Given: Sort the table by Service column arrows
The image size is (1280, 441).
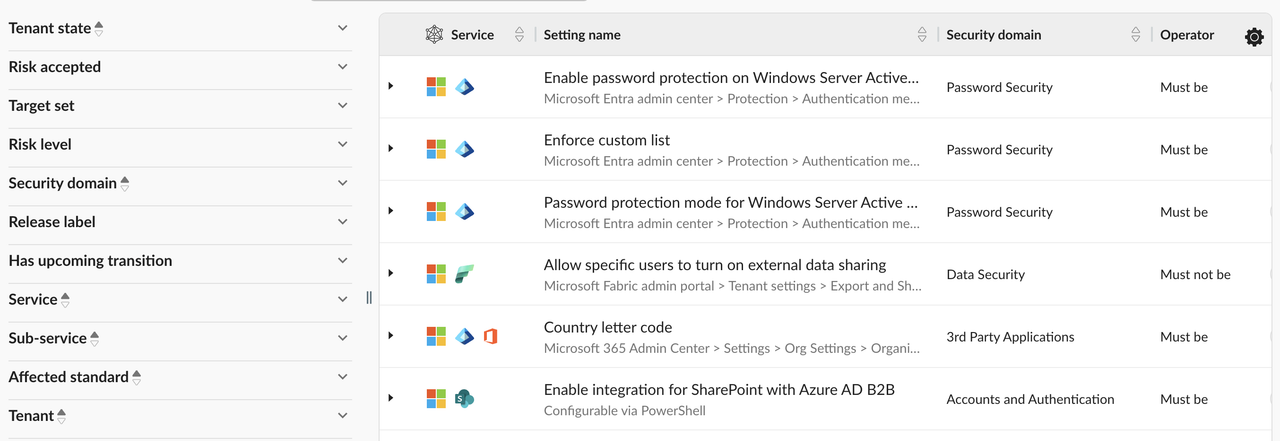Looking at the screenshot, I should [x=519, y=35].
